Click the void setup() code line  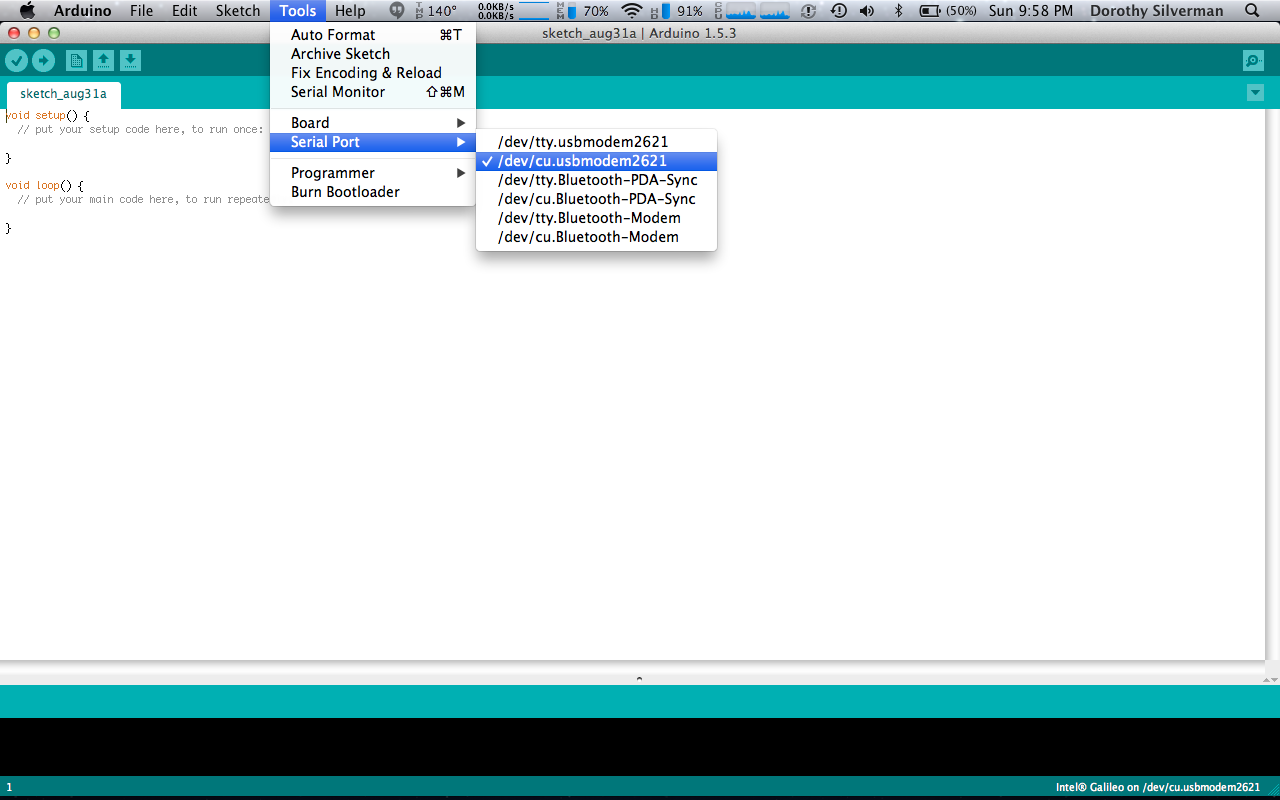pos(47,116)
